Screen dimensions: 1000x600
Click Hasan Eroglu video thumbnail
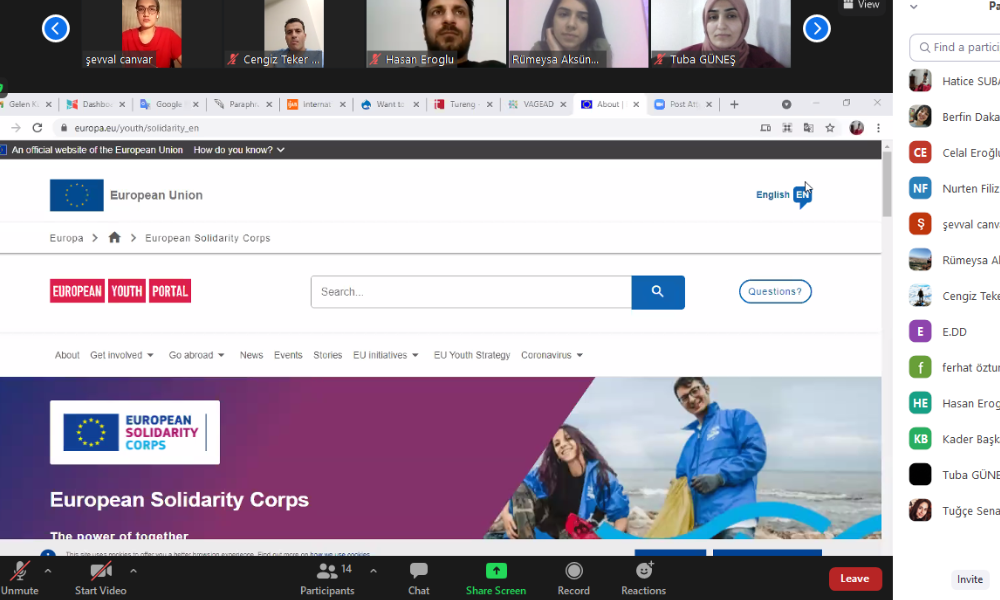point(436,34)
